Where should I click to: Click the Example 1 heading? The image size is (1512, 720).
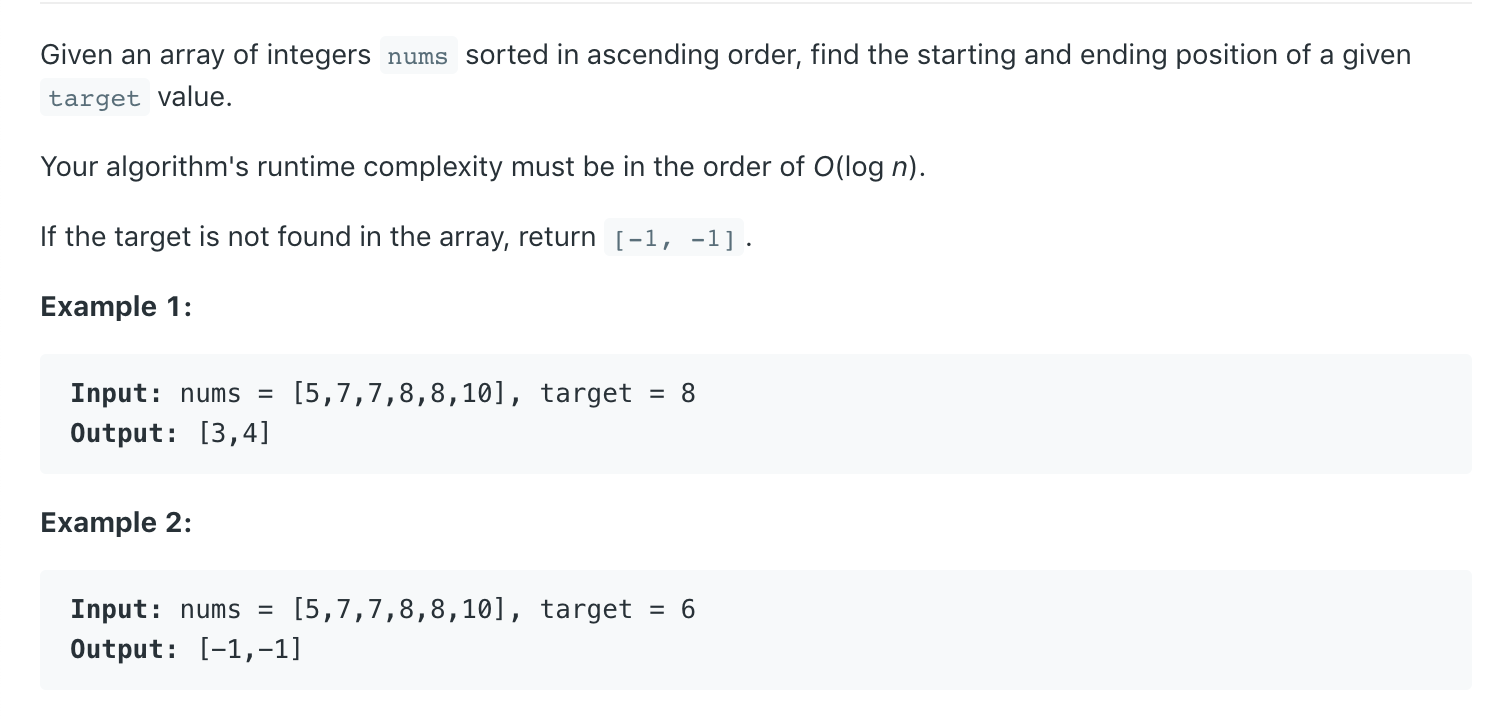(116, 306)
